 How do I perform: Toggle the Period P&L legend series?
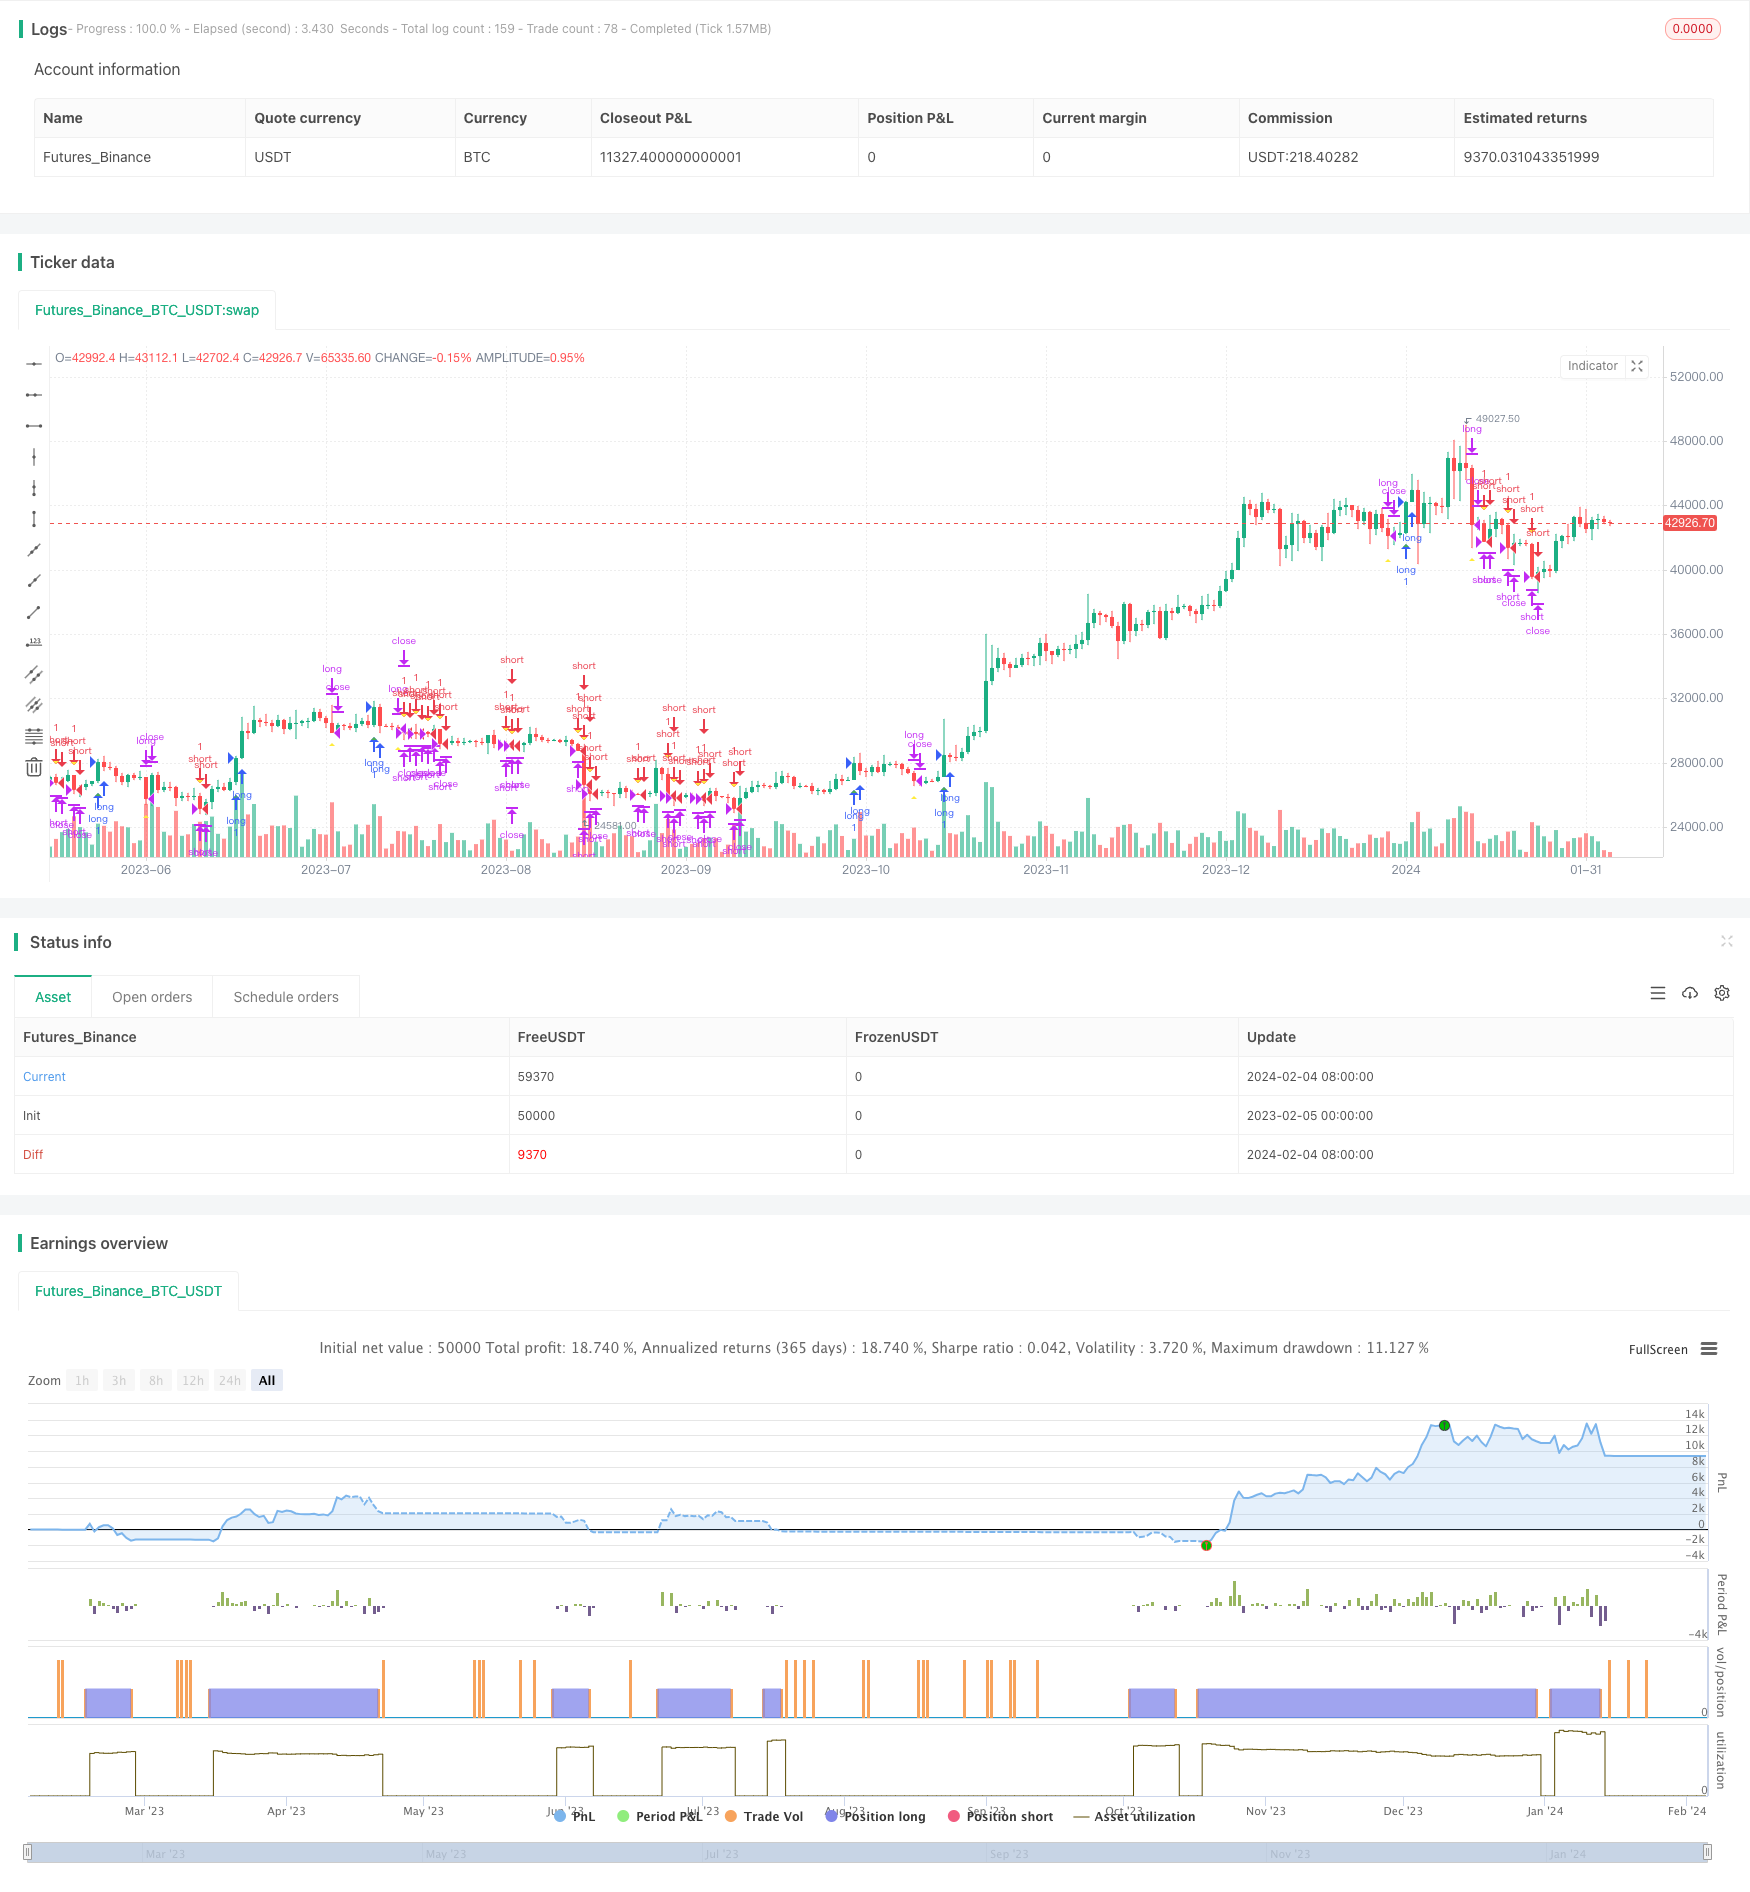[661, 1816]
